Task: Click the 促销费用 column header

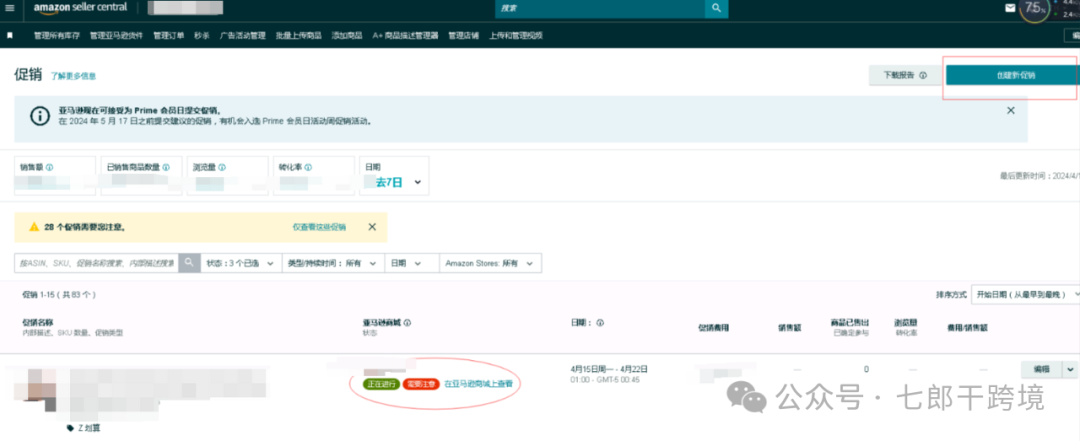Action: coord(714,328)
